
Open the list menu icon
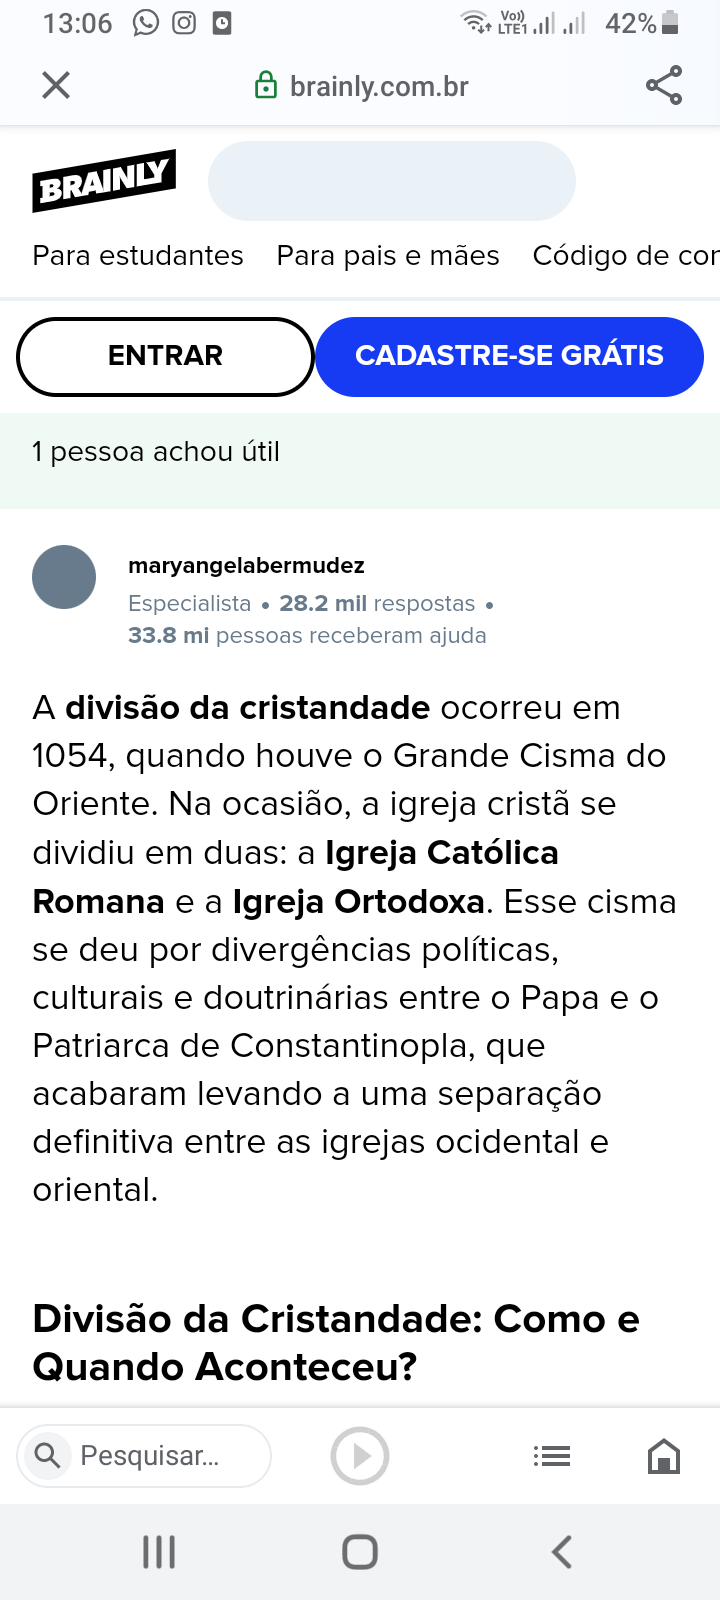(552, 1456)
